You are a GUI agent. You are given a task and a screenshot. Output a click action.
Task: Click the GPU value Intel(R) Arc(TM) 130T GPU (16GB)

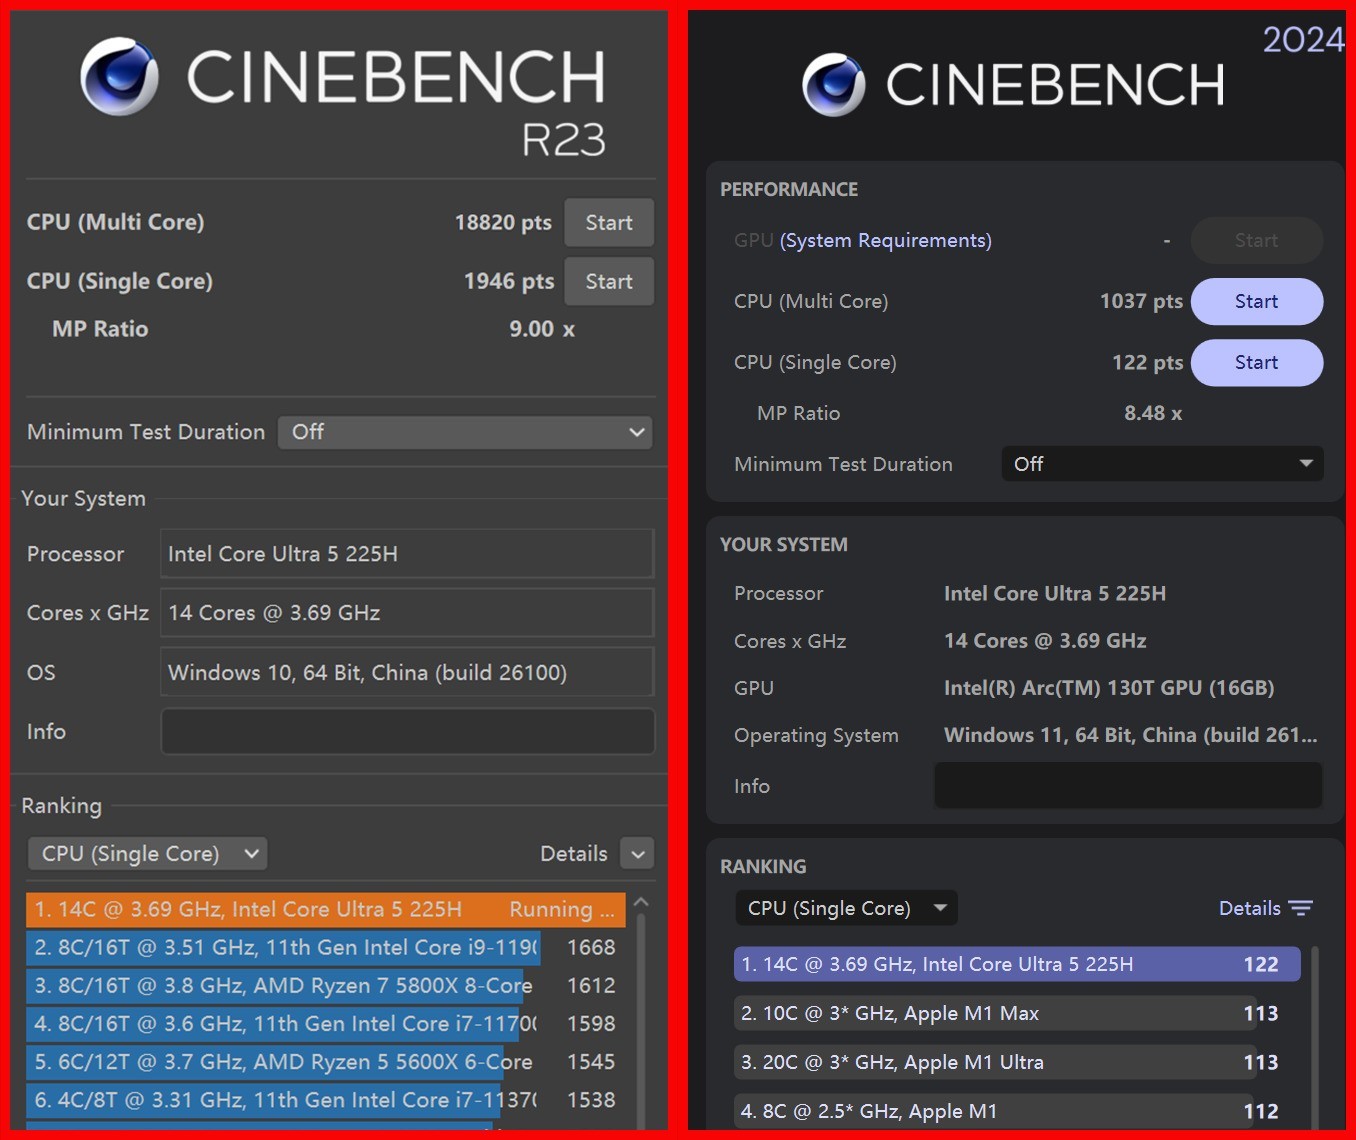click(x=1109, y=688)
